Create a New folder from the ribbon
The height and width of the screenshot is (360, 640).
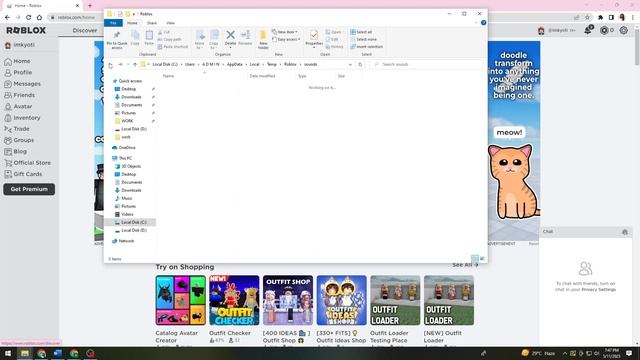263,40
